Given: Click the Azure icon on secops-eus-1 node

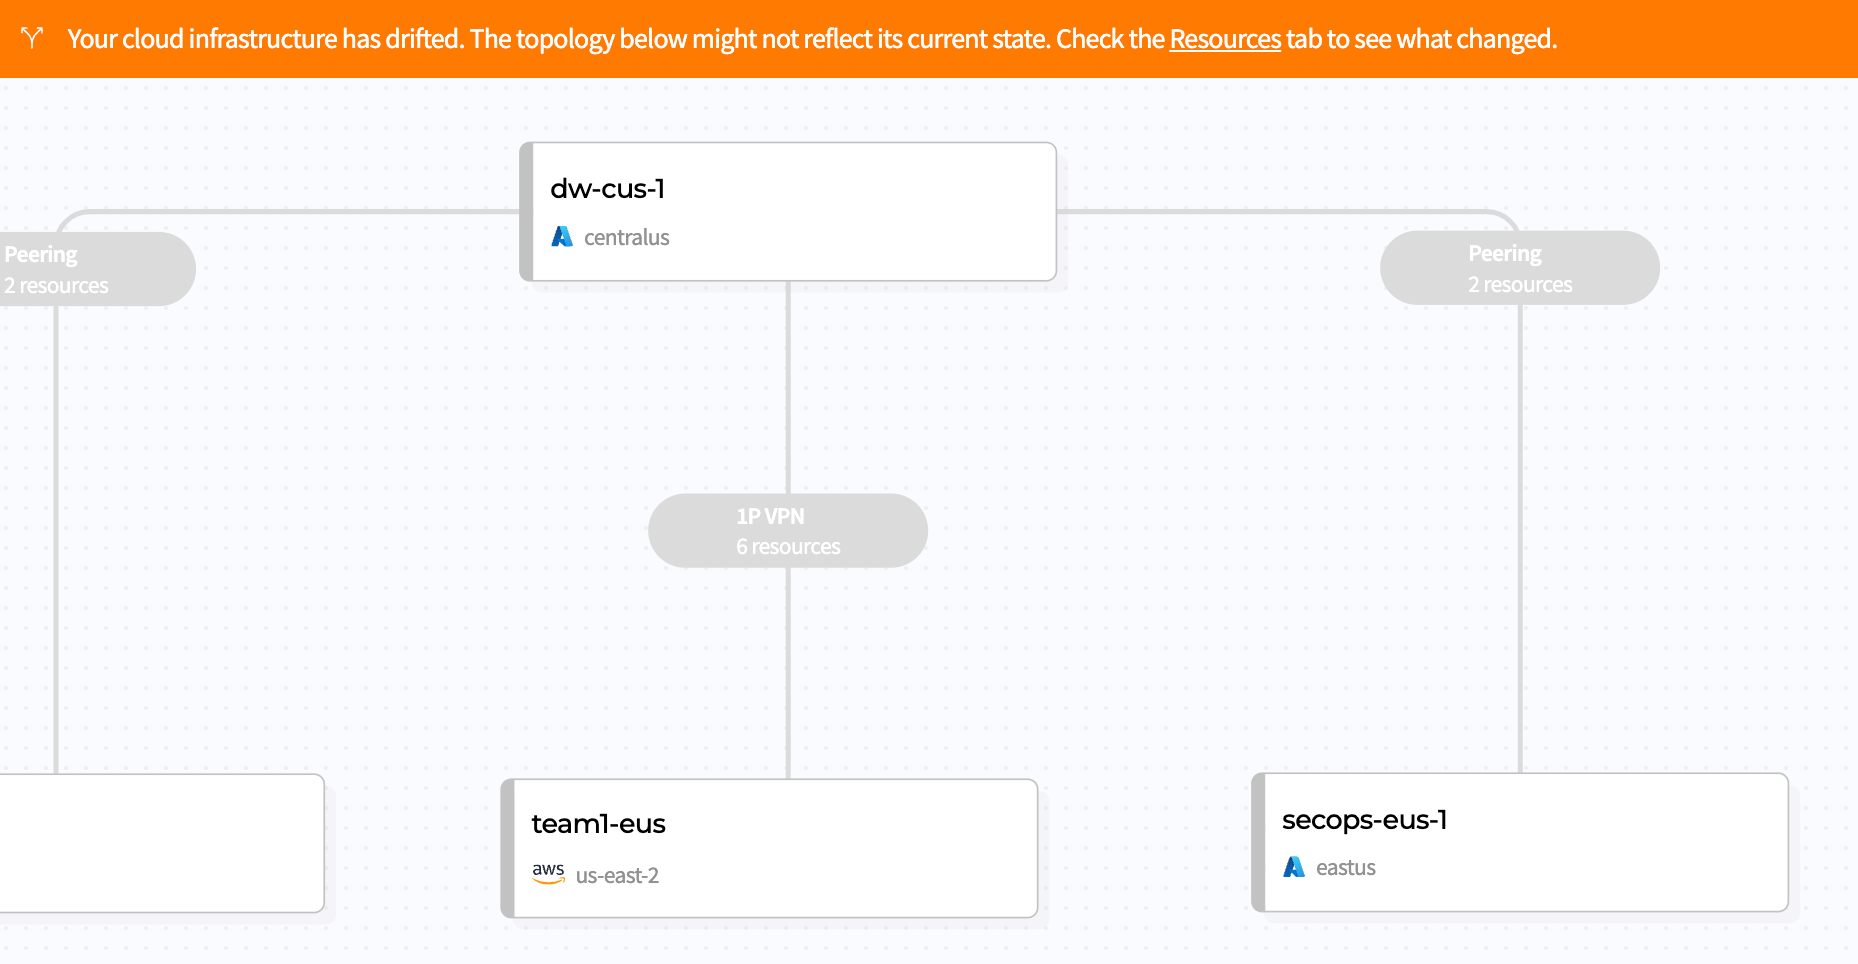Looking at the screenshot, I should [1294, 866].
